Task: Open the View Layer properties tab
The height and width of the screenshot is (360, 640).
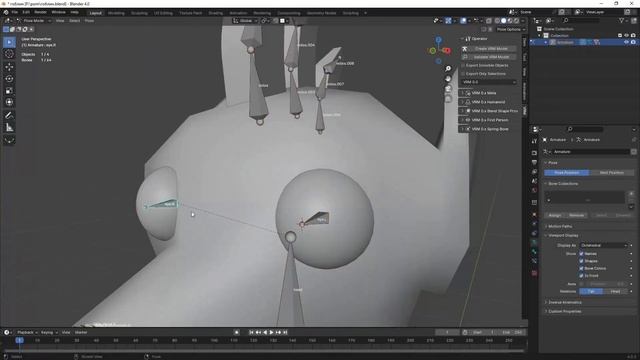Action: (534, 172)
